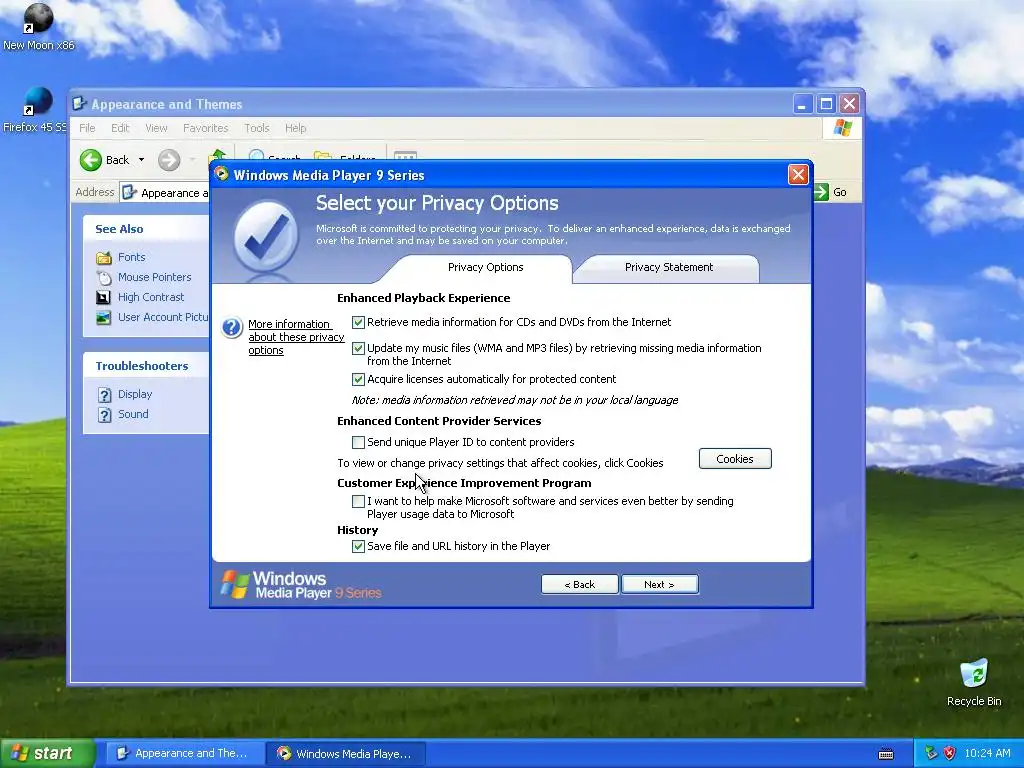Click the Windows flag logo in the Explorer window
Screen dimensions: 1024x768
(x=842, y=127)
